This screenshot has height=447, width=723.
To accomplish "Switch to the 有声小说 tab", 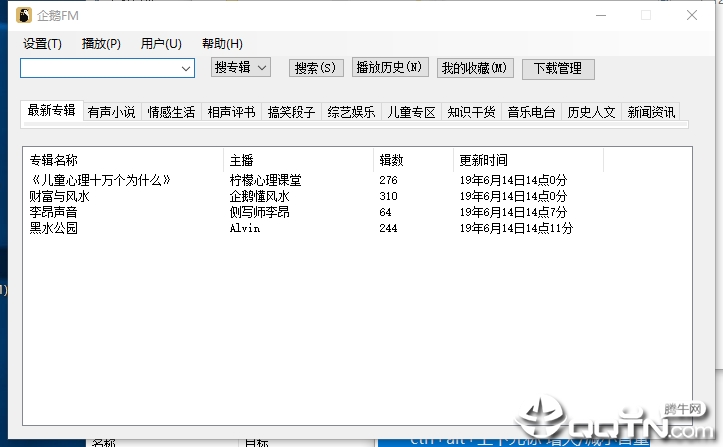I will pos(112,112).
